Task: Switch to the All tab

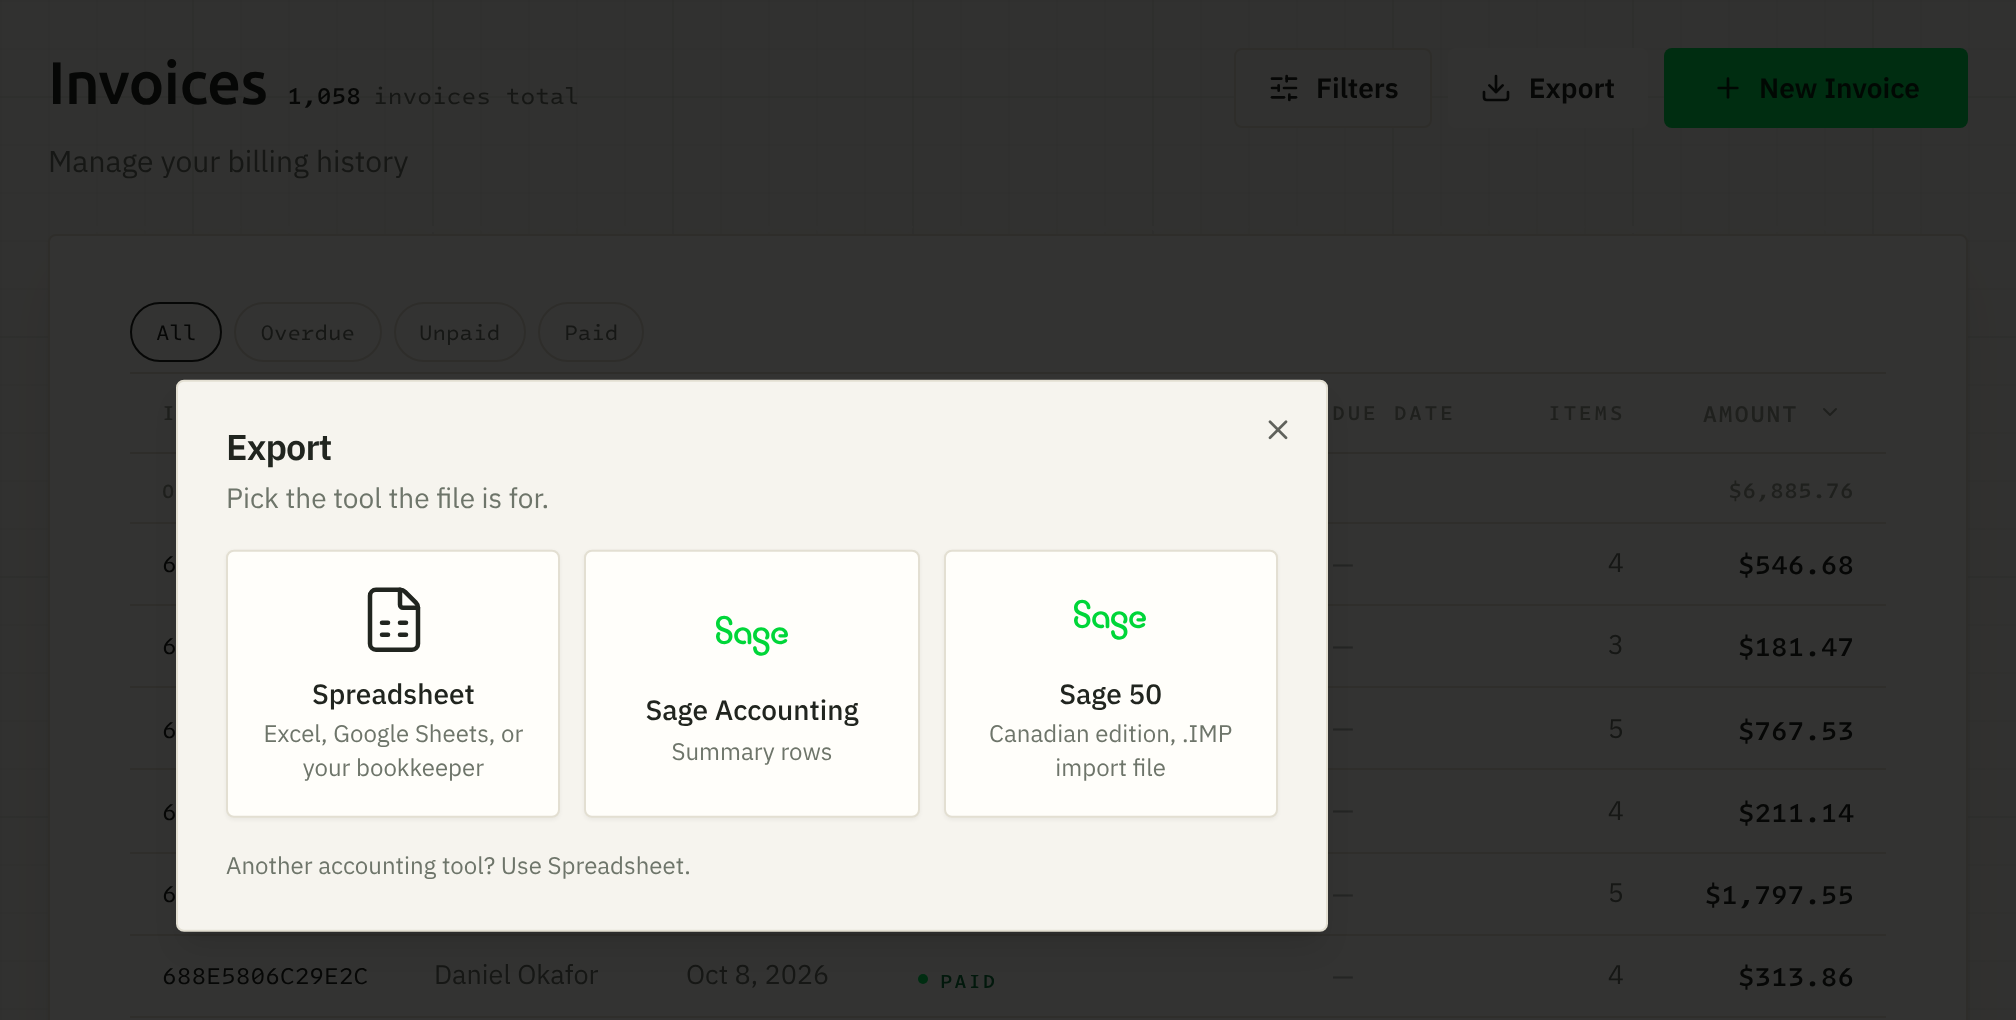Action: pos(176,332)
